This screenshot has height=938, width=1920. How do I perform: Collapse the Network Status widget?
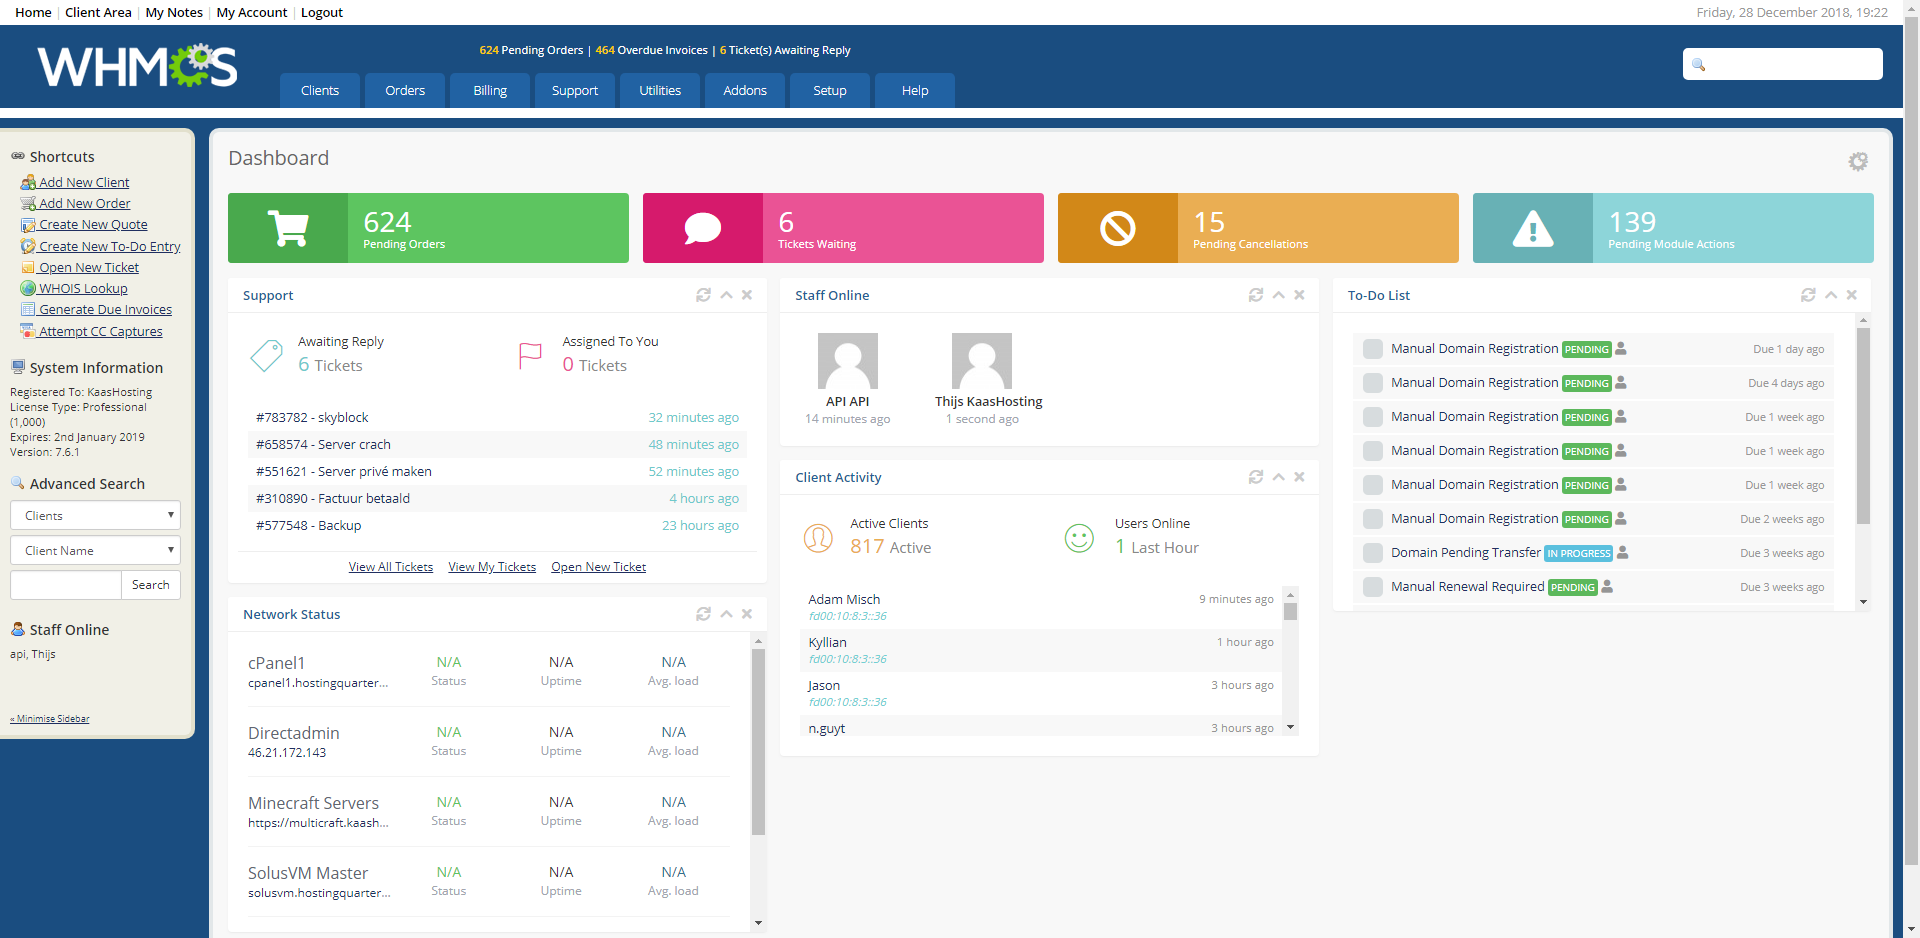(x=727, y=614)
